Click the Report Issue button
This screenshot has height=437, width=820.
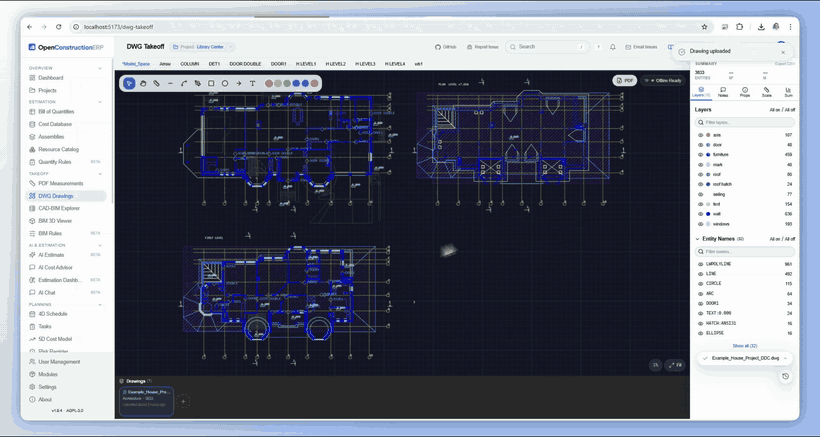pyautogui.click(x=483, y=47)
